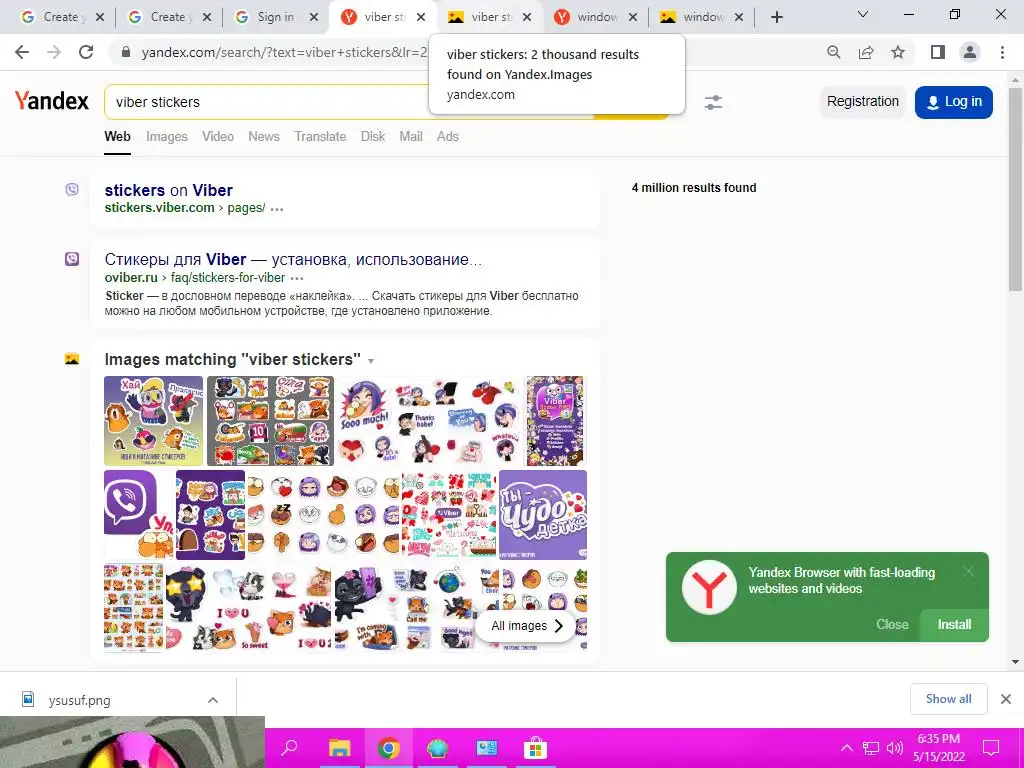Click Chrome icon in taskbar

[x=388, y=748]
